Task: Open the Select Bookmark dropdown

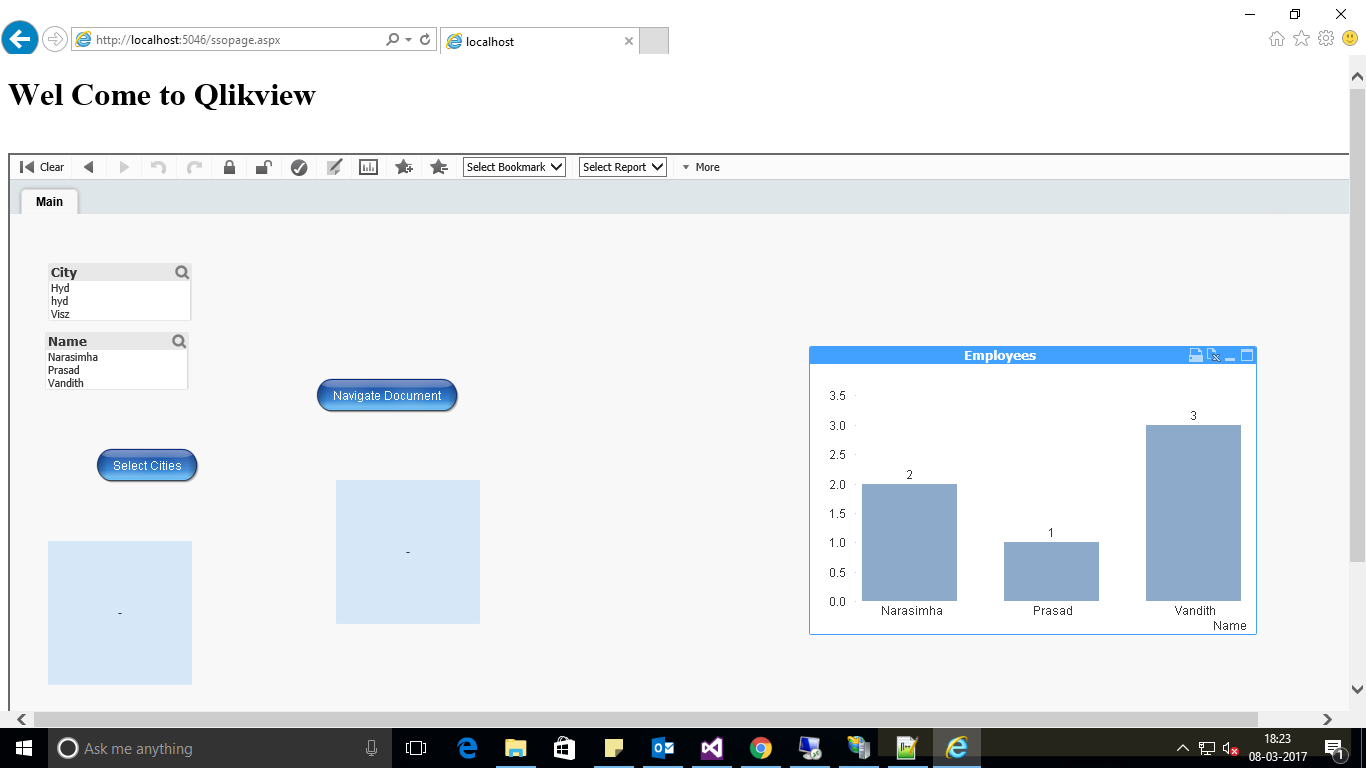Action: (x=514, y=167)
